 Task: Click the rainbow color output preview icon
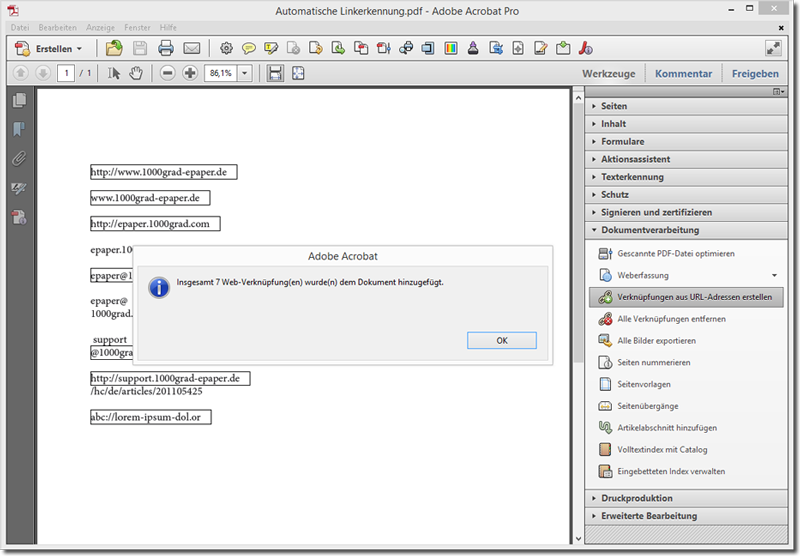(x=451, y=48)
